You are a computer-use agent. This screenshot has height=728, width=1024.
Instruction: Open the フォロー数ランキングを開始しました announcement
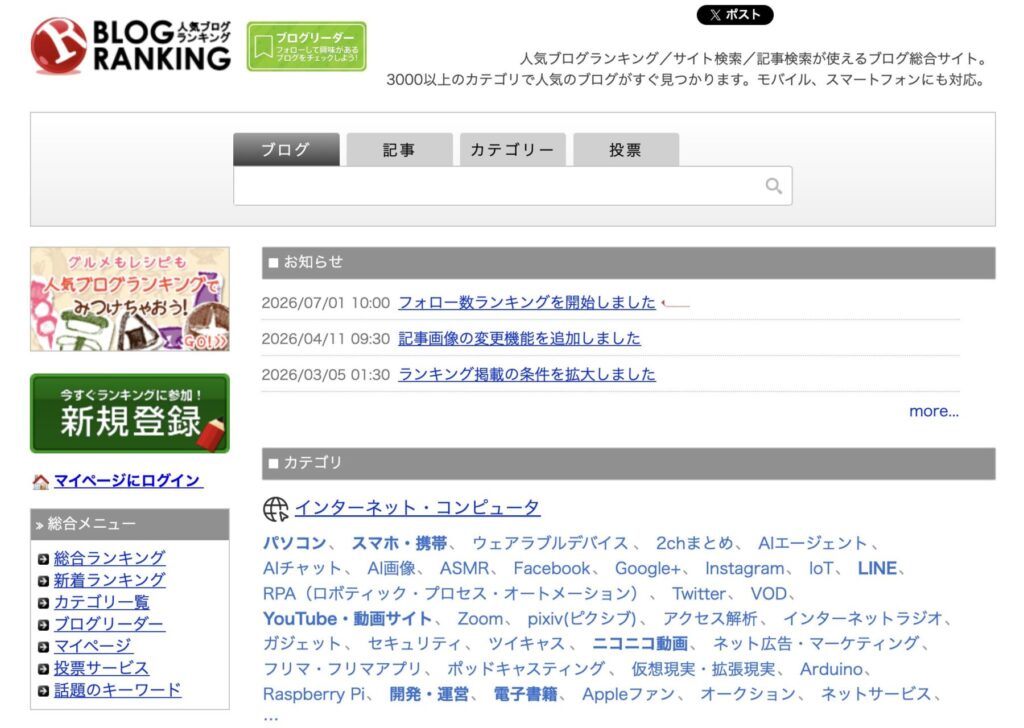(526, 302)
